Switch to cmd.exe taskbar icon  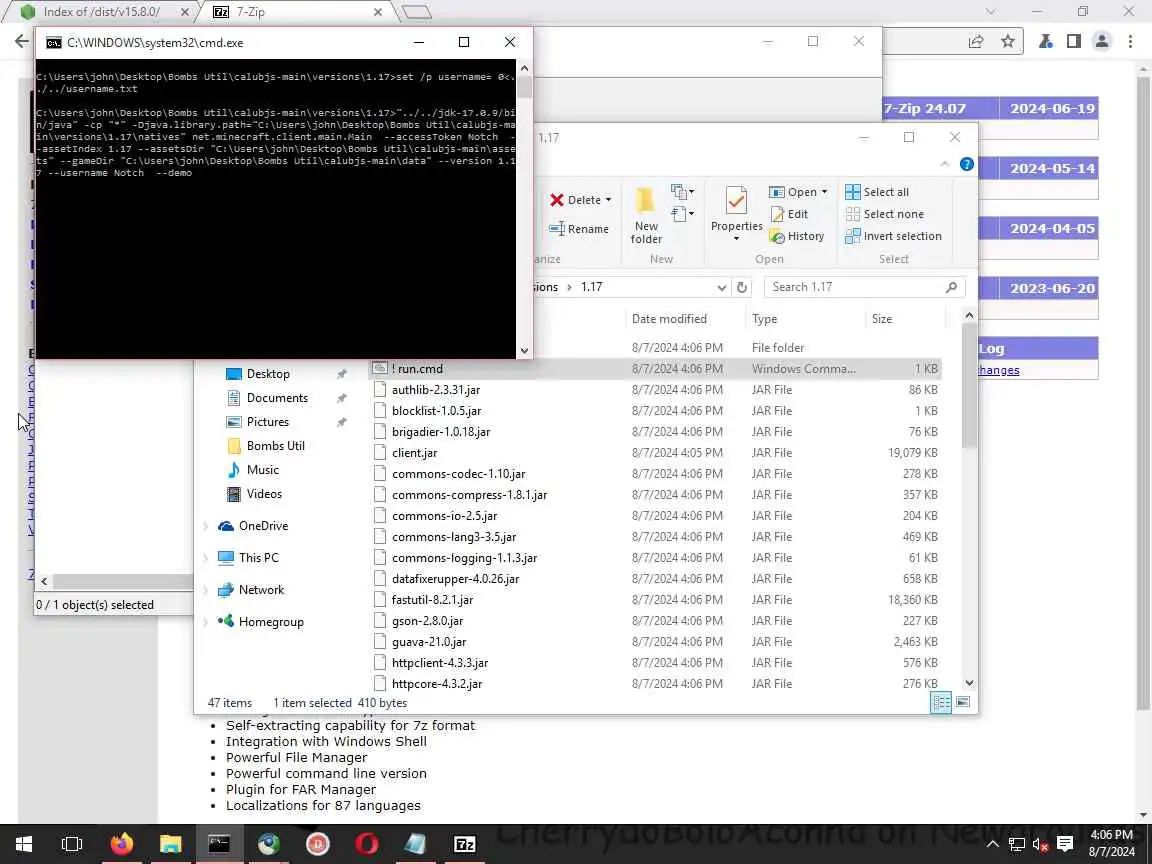219,844
